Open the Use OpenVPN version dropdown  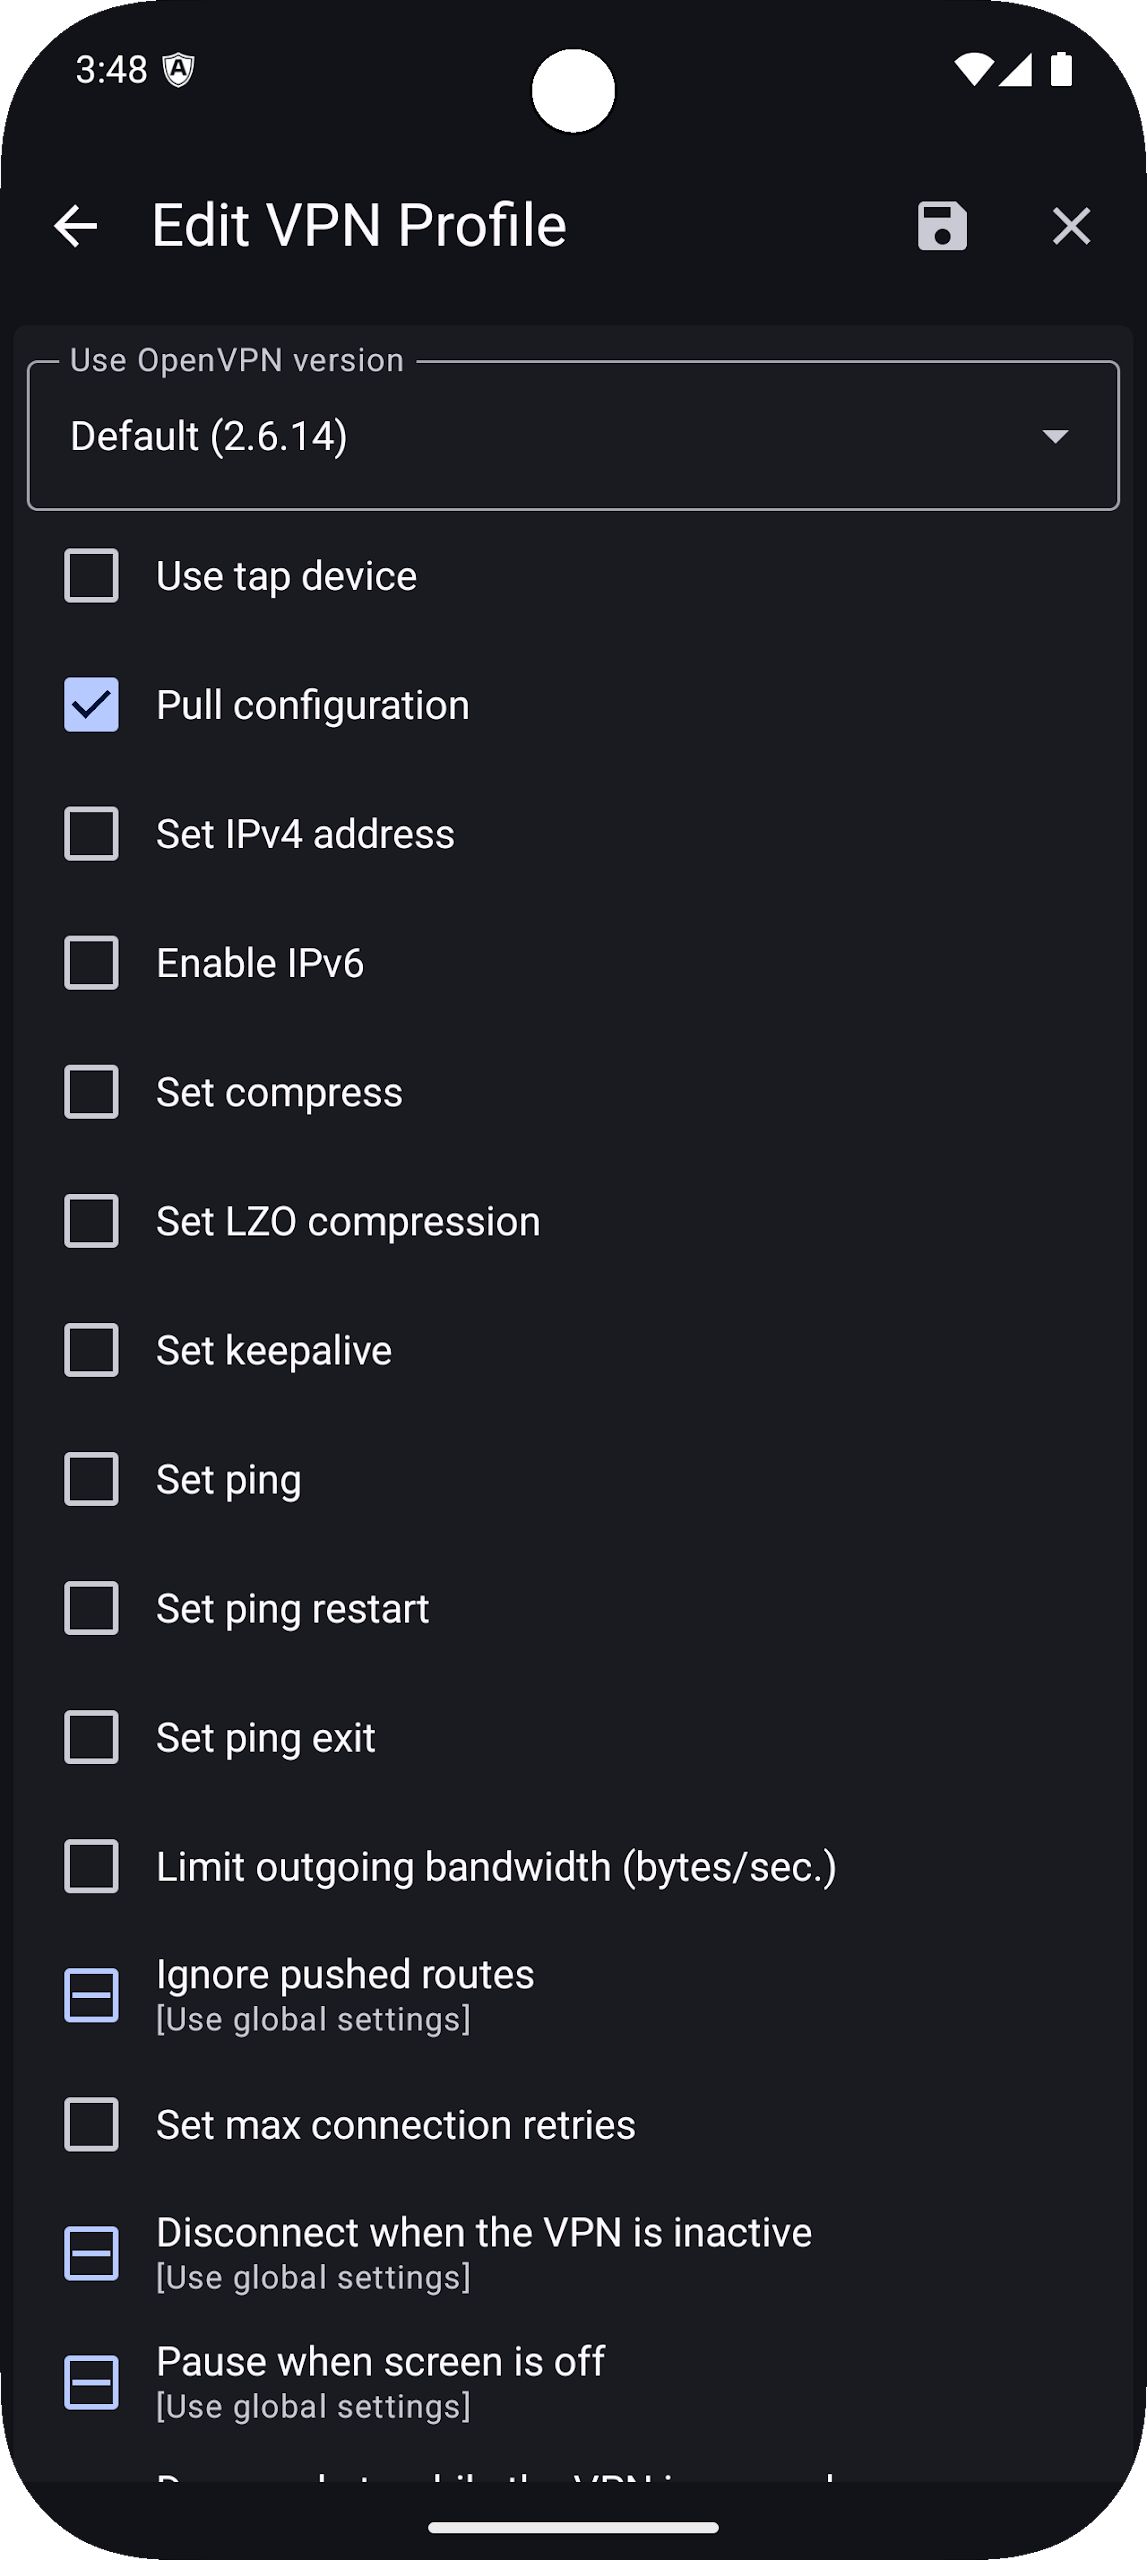click(573, 435)
